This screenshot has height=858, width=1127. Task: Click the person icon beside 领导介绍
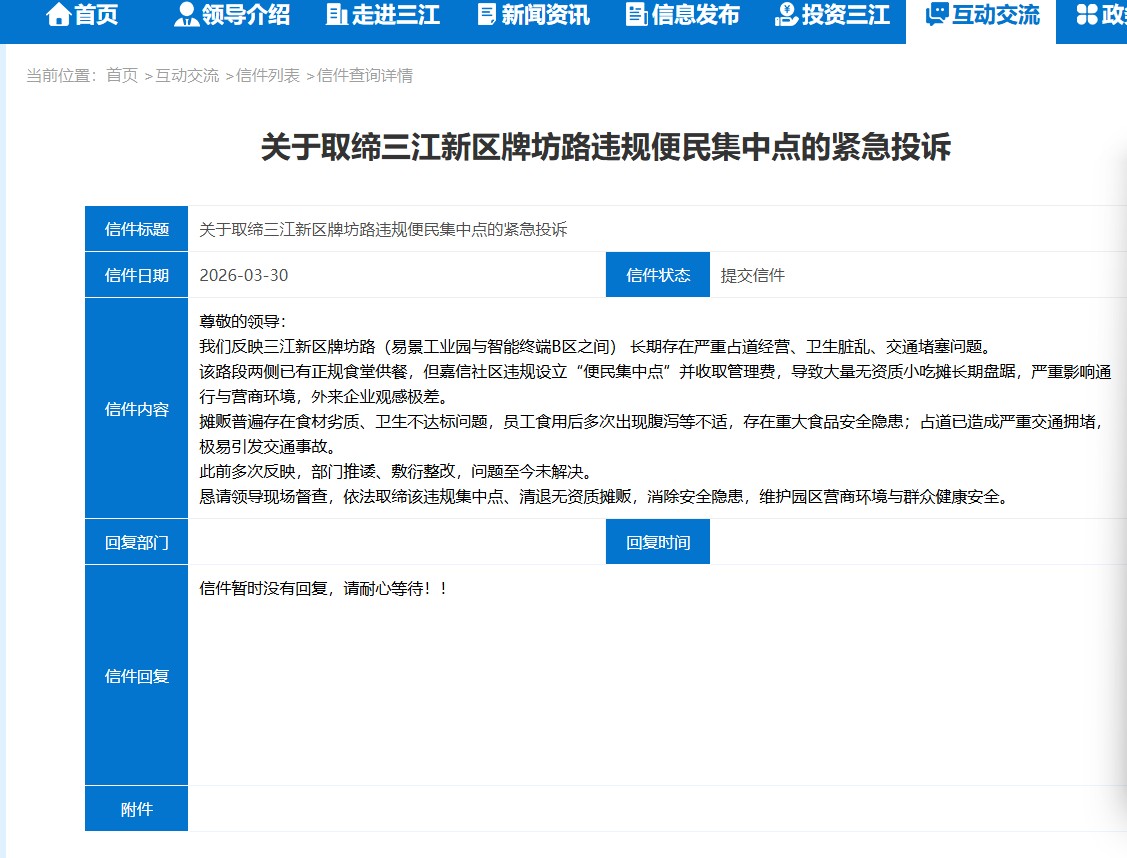[186, 15]
